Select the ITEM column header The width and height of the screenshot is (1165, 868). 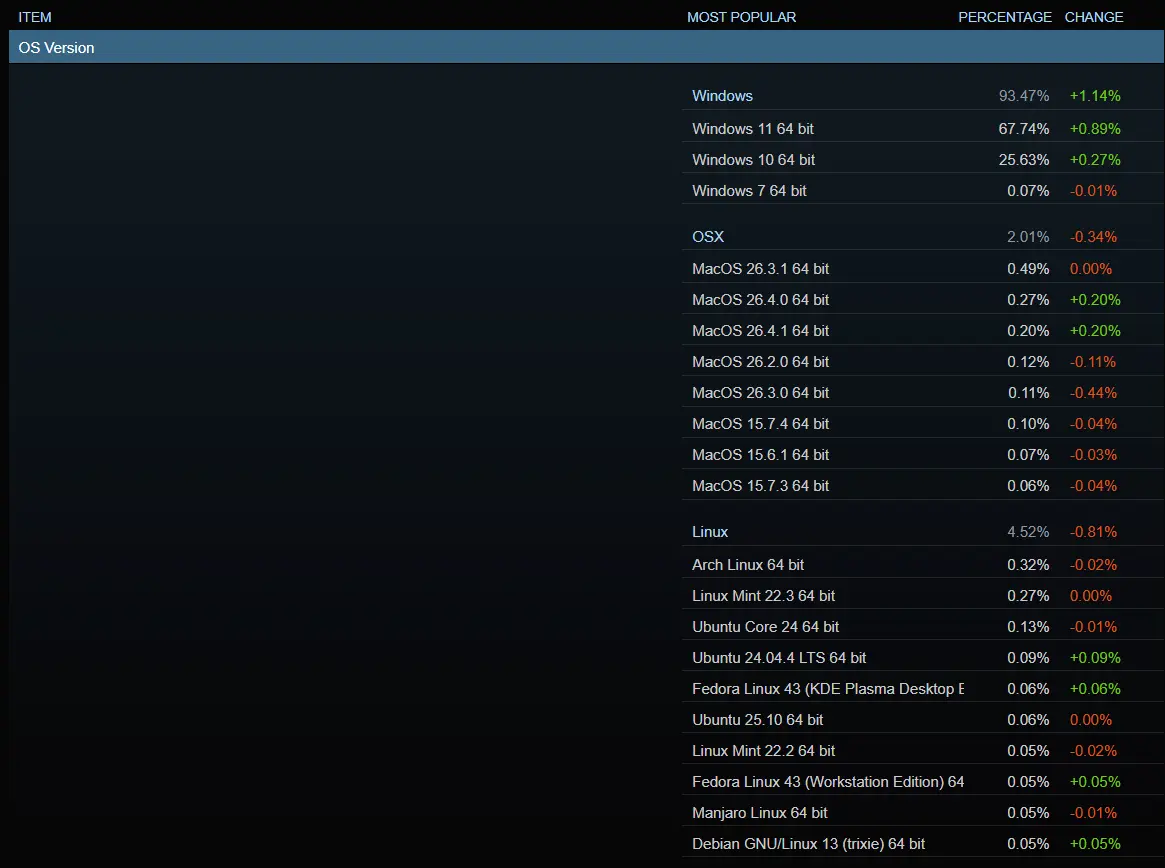(35, 17)
